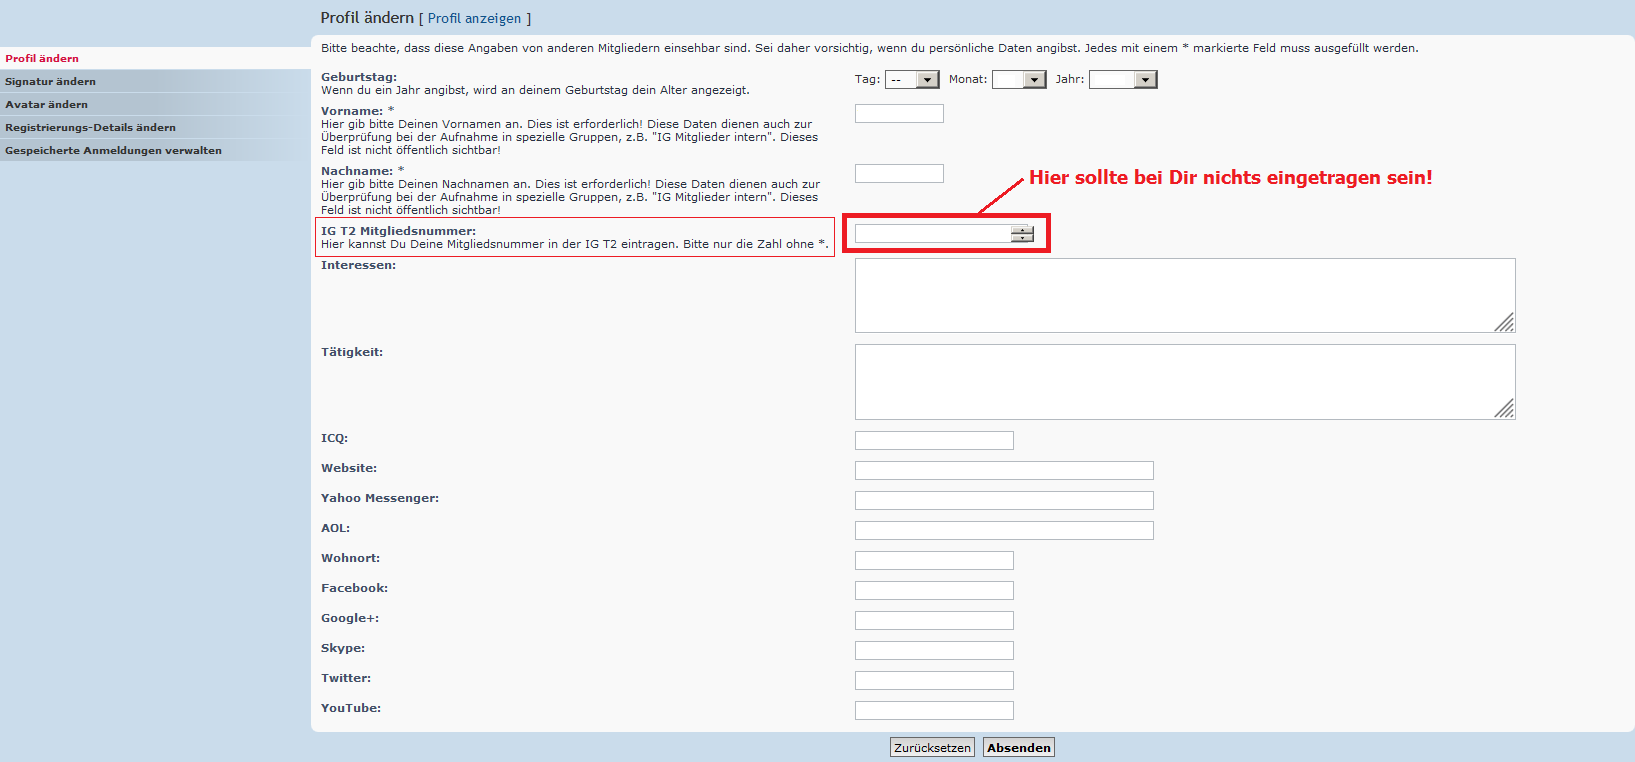The height and width of the screenshot is (762, 1635).
Task: Click the Skype input field
Action: 934,651
